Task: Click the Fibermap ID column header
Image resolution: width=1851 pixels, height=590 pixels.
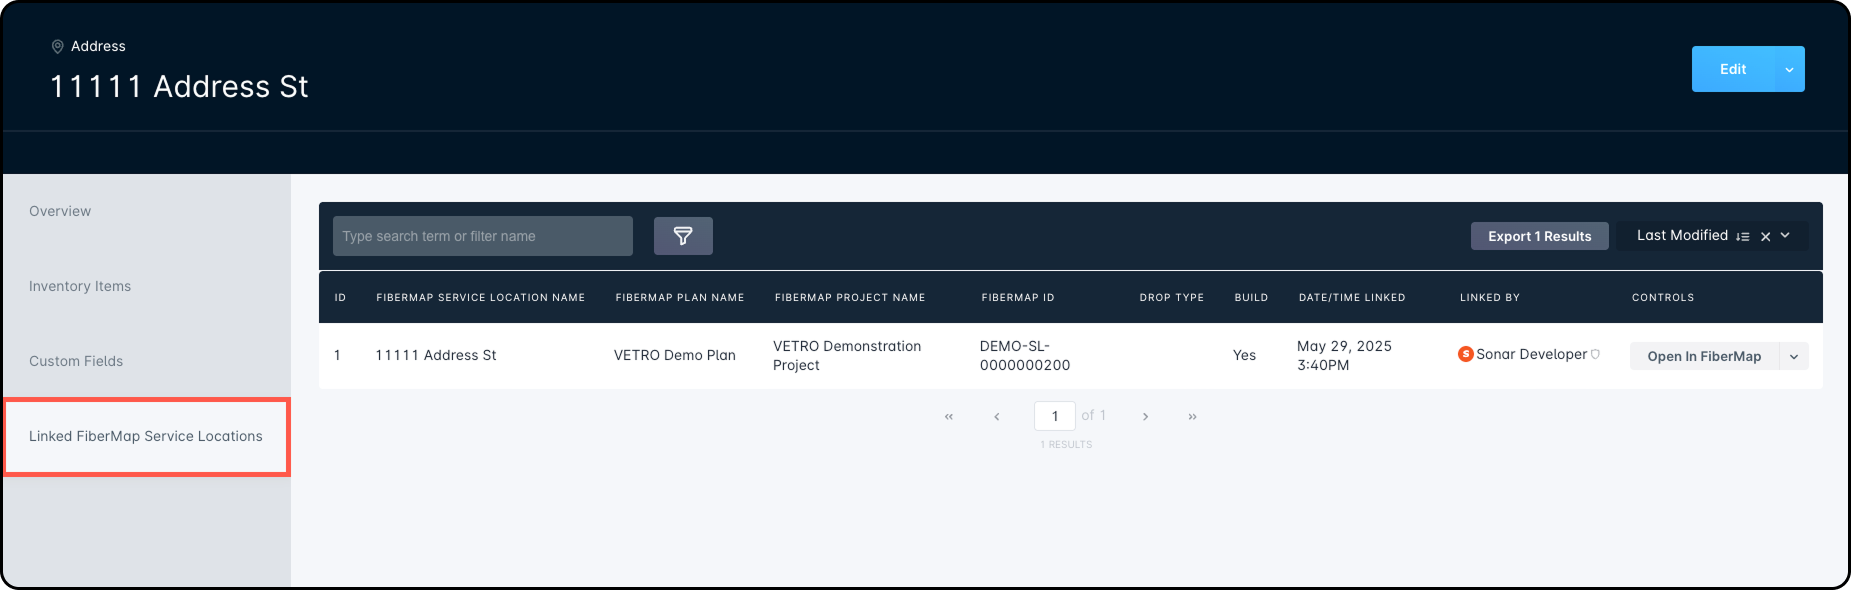Action: pos(1018,297)
